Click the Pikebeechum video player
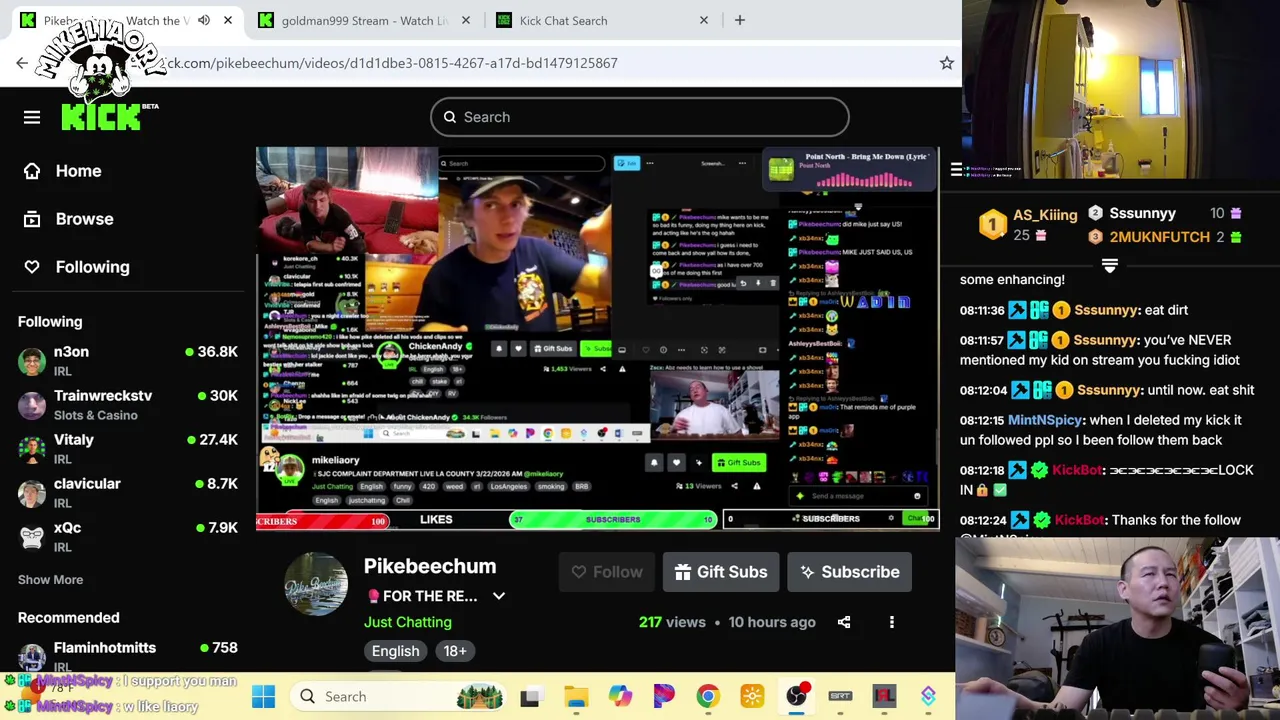Image resolution: width=1280 pixels, height=720 pixels. click(x=597, y=338)
